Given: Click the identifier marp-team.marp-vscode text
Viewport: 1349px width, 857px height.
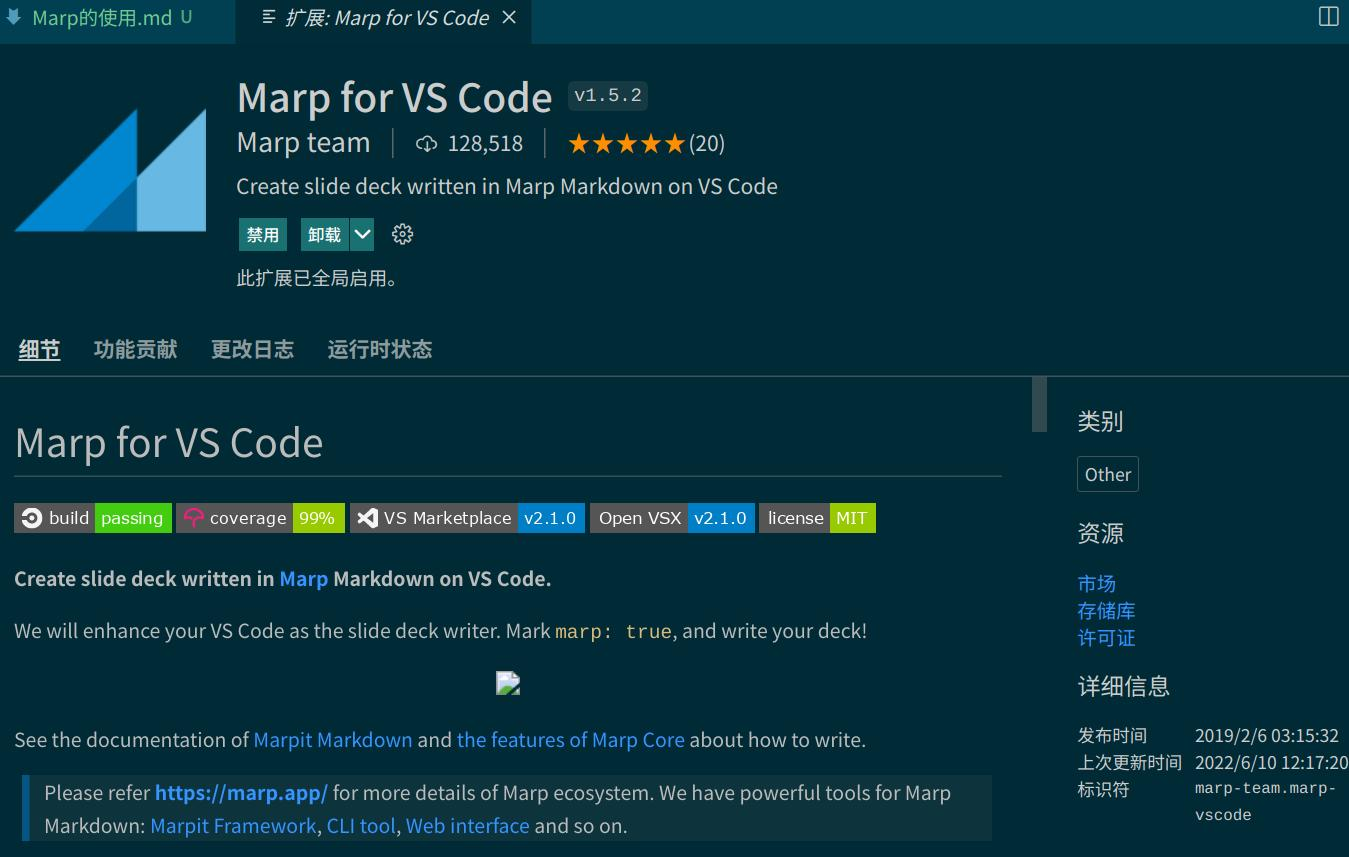Looking at the screenshot, I should [1265, 802].
